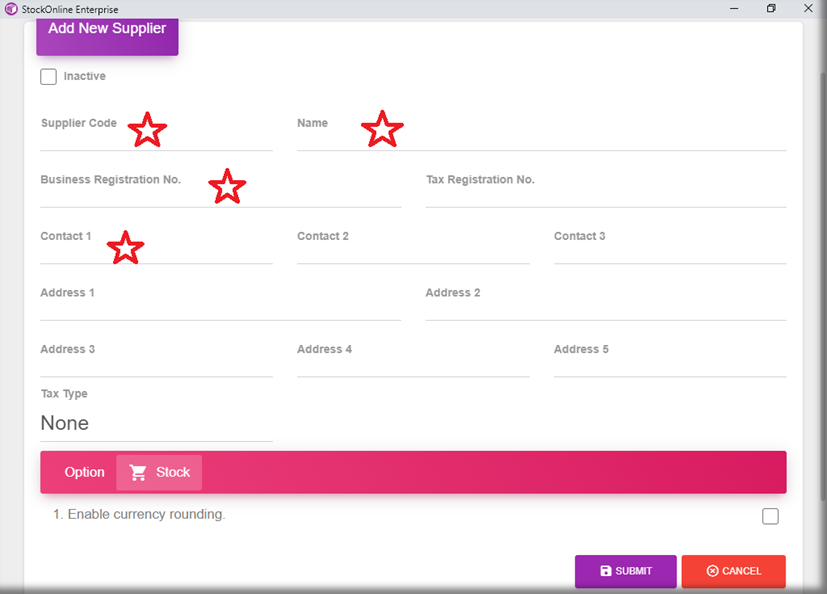Click the save icon on Submit
827x594 pixels.
(606, 571)
